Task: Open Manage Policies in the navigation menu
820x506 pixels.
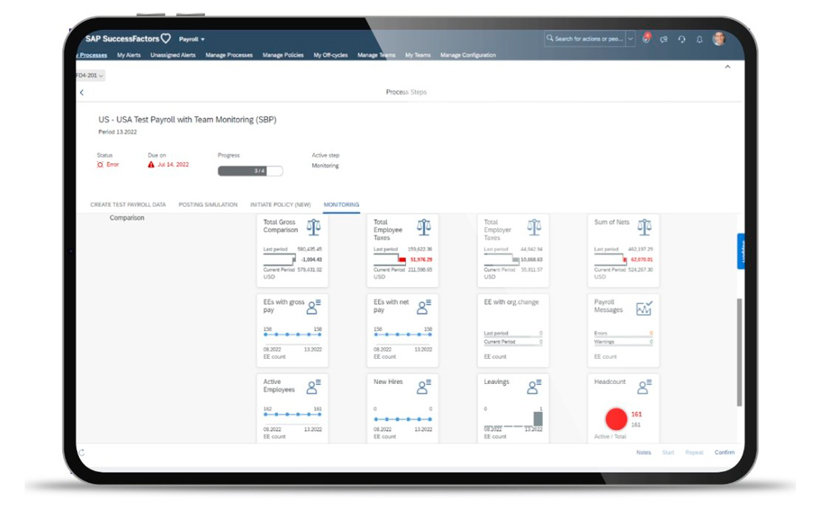Action: [x=283, y=55]
